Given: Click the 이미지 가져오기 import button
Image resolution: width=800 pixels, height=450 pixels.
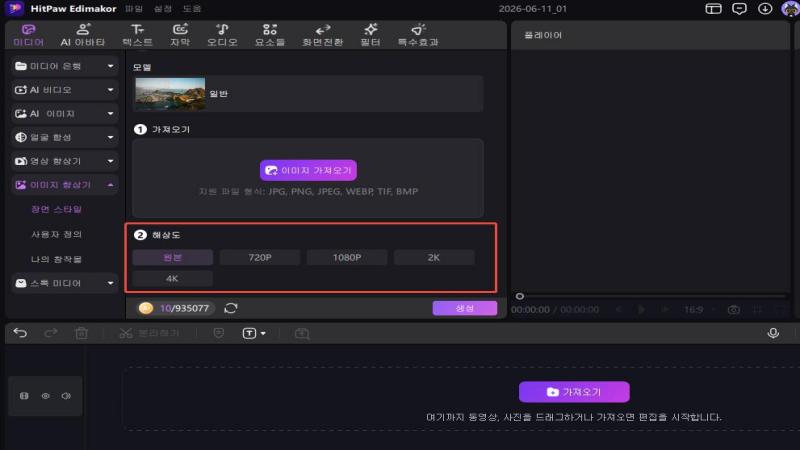Looking at the screenshot, I should pos(308,170).
